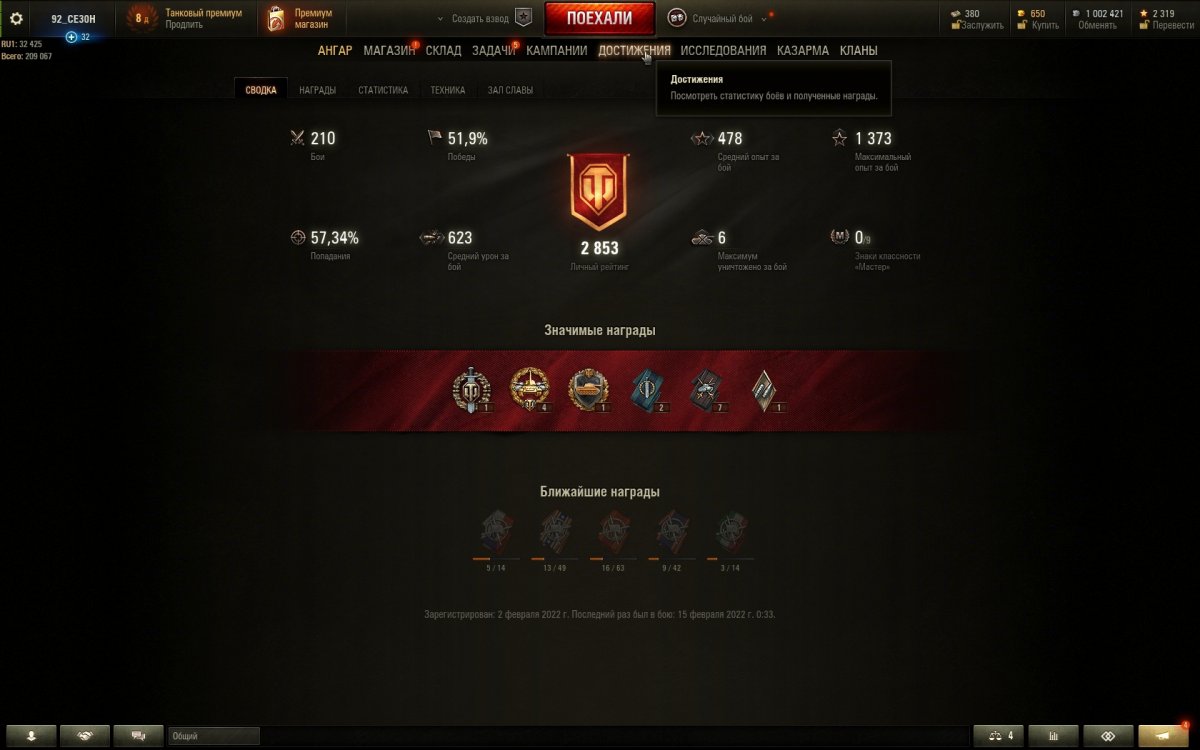Open the session statistics bar-chart icon

coord(1053,736)
